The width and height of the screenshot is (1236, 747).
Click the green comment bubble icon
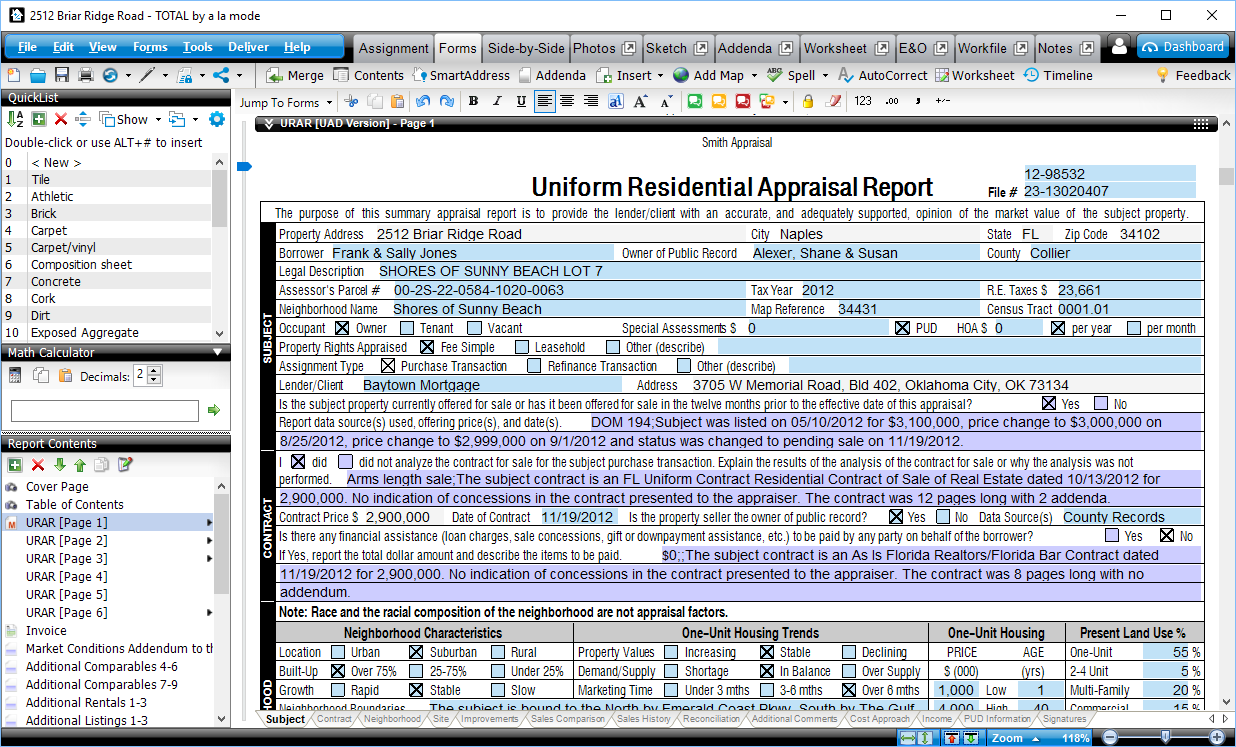click(694, 101)
